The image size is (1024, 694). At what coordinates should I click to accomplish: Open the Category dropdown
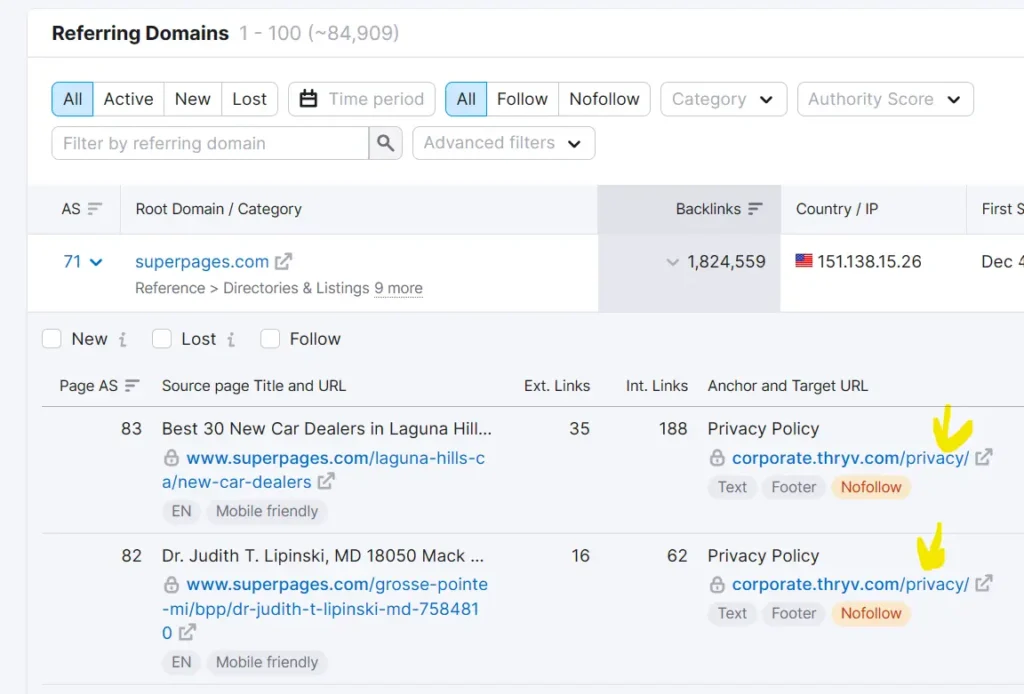724,99
